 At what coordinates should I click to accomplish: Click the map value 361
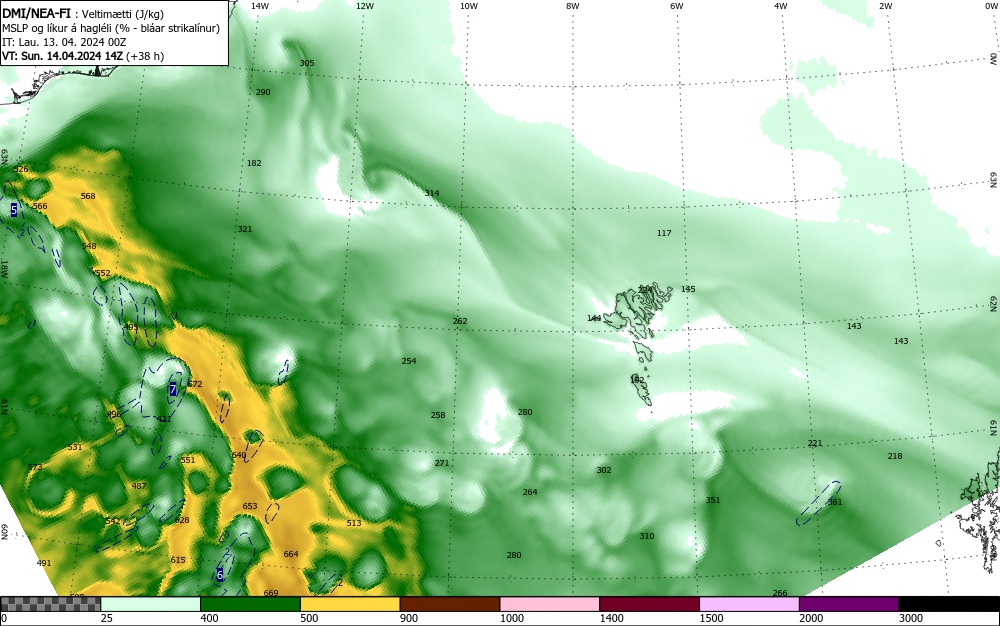point(835,502)
